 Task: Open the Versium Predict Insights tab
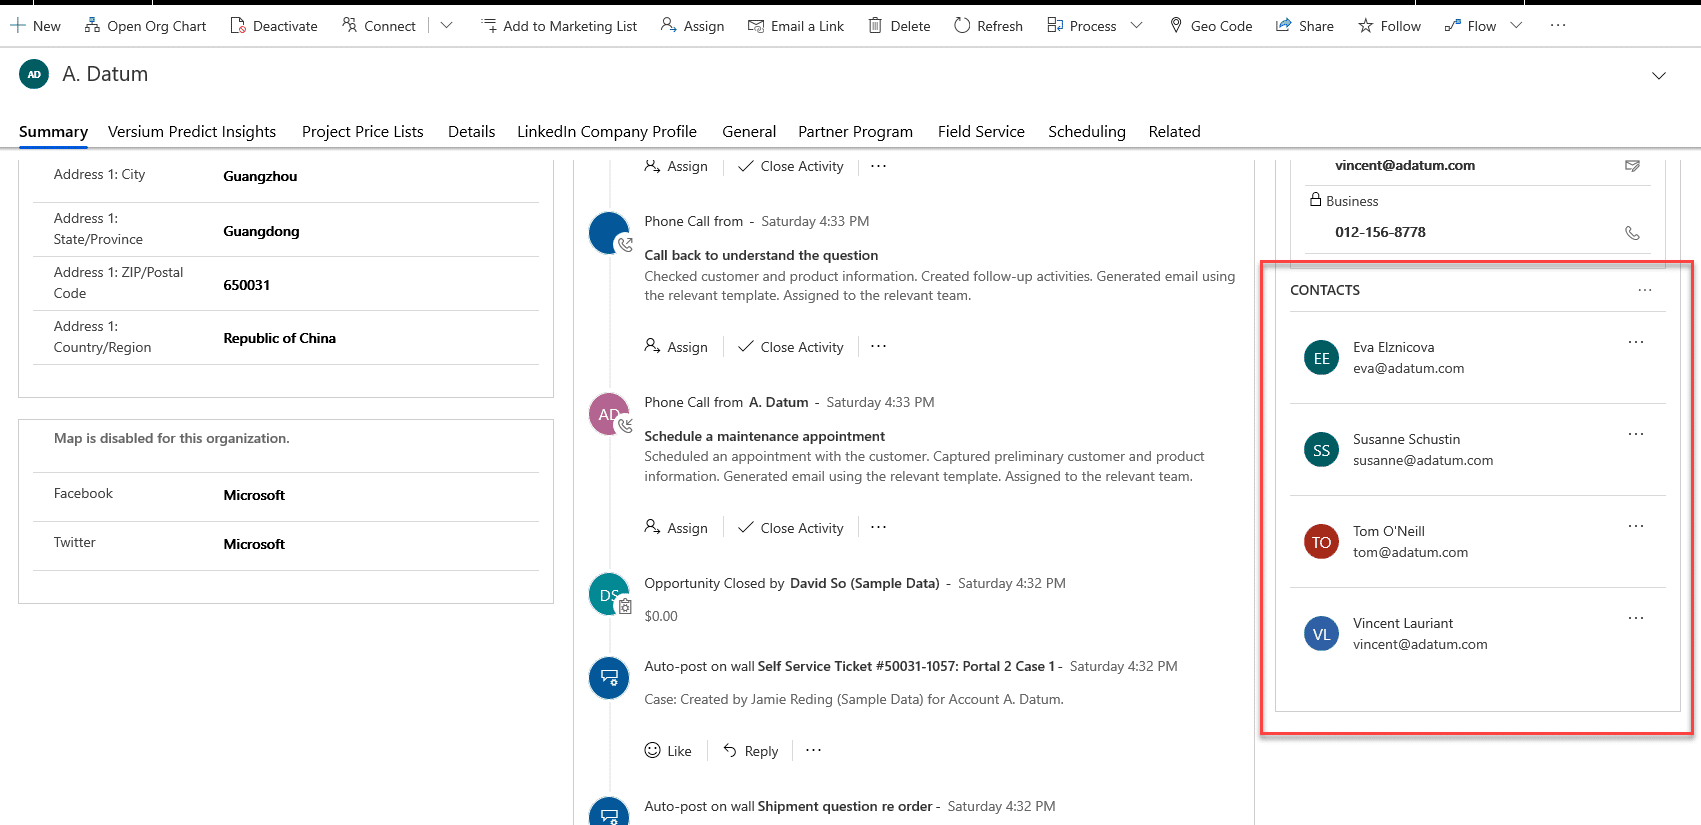pos(192,132)
